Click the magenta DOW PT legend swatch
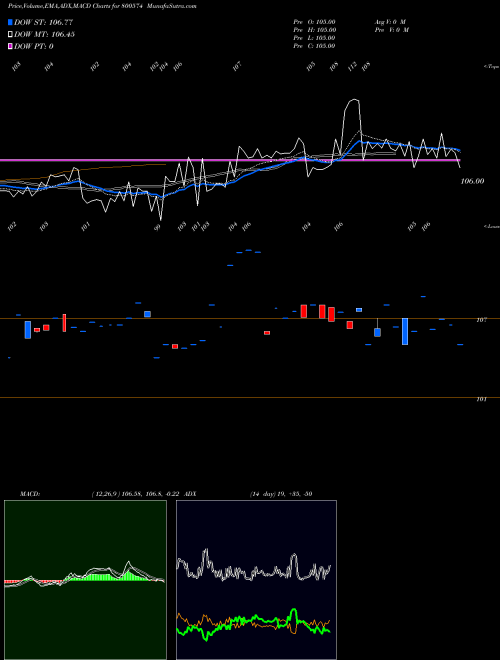Screen dimensions: 500x660 pos(11,46)
